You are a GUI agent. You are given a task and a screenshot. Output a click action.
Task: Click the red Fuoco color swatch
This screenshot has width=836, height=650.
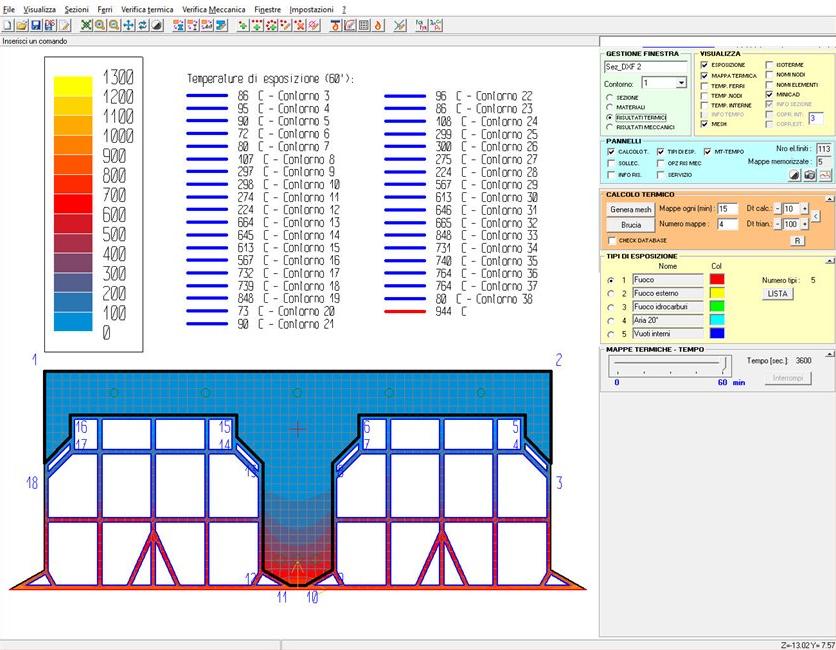tap(716, 281)
